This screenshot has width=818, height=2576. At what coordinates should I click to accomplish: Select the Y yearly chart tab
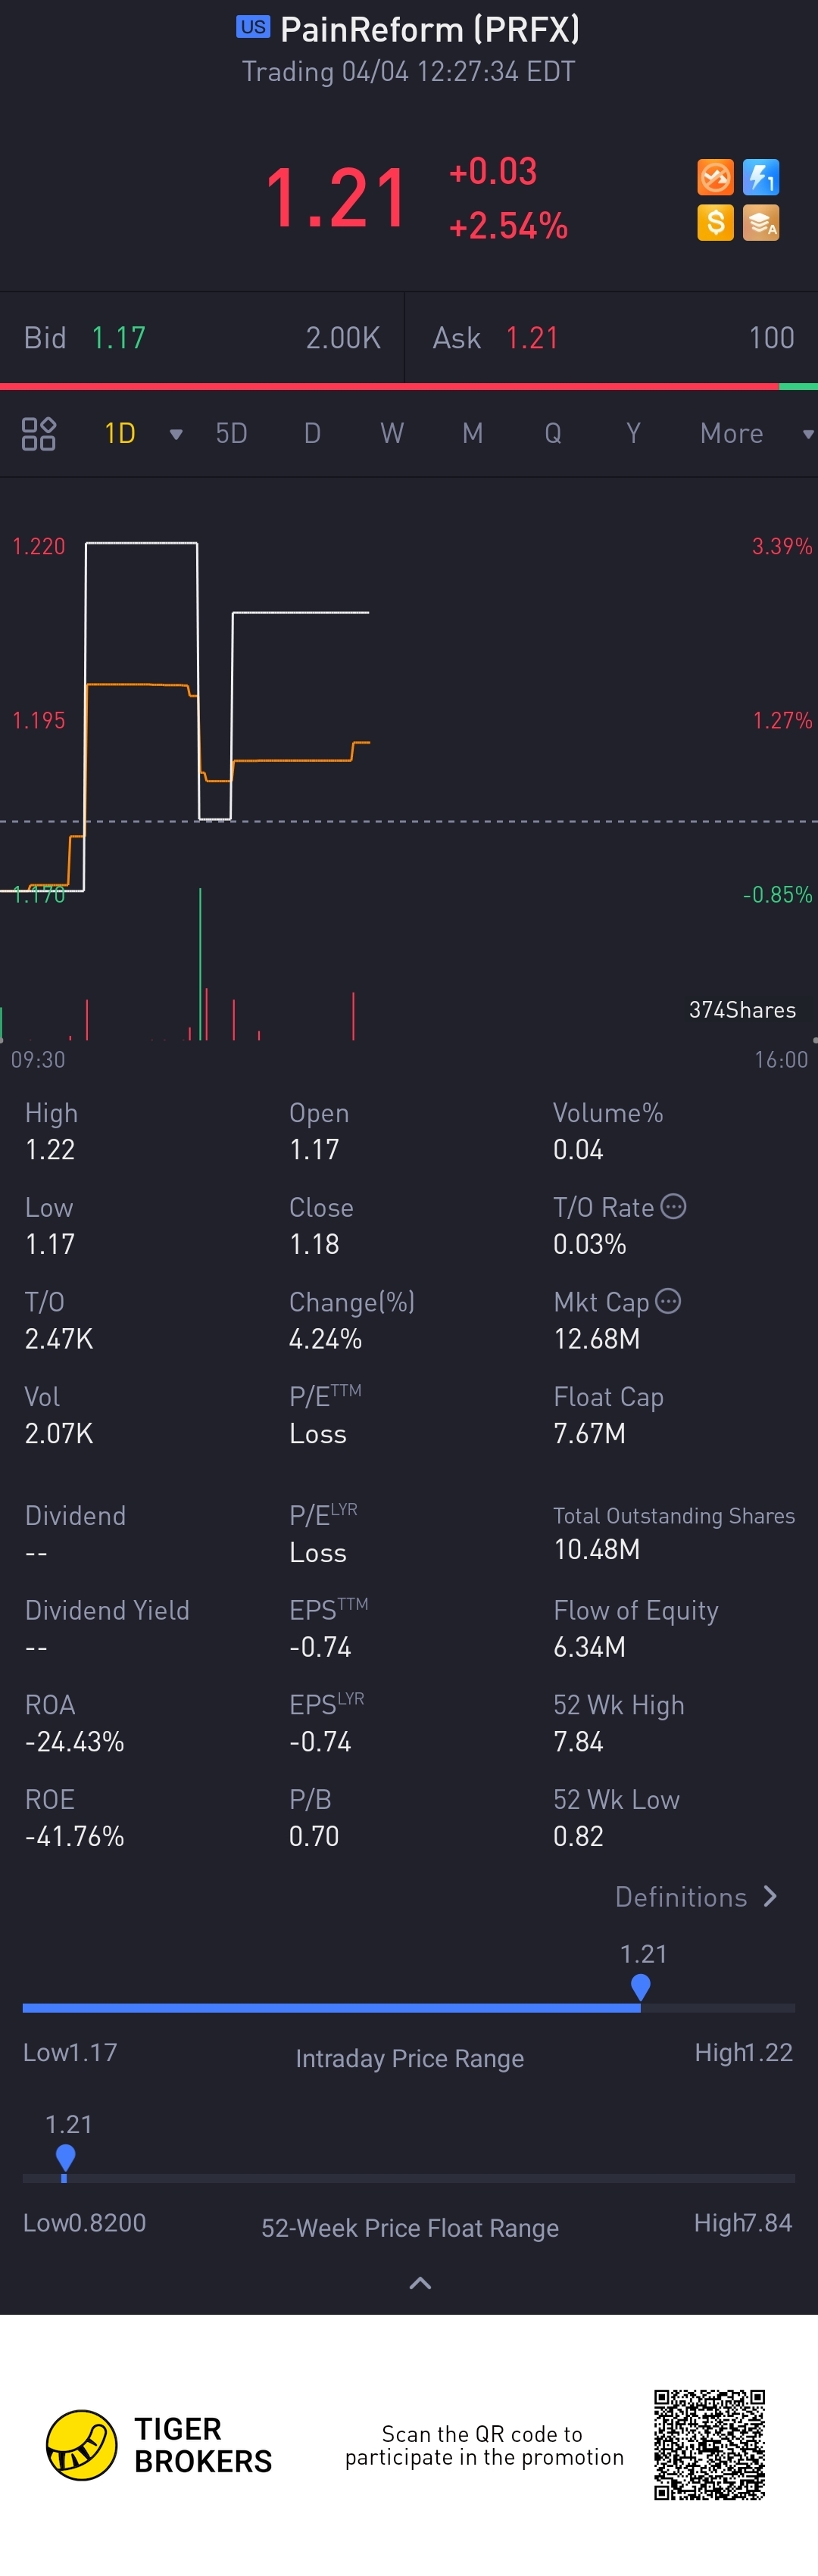tap(633, 433)
